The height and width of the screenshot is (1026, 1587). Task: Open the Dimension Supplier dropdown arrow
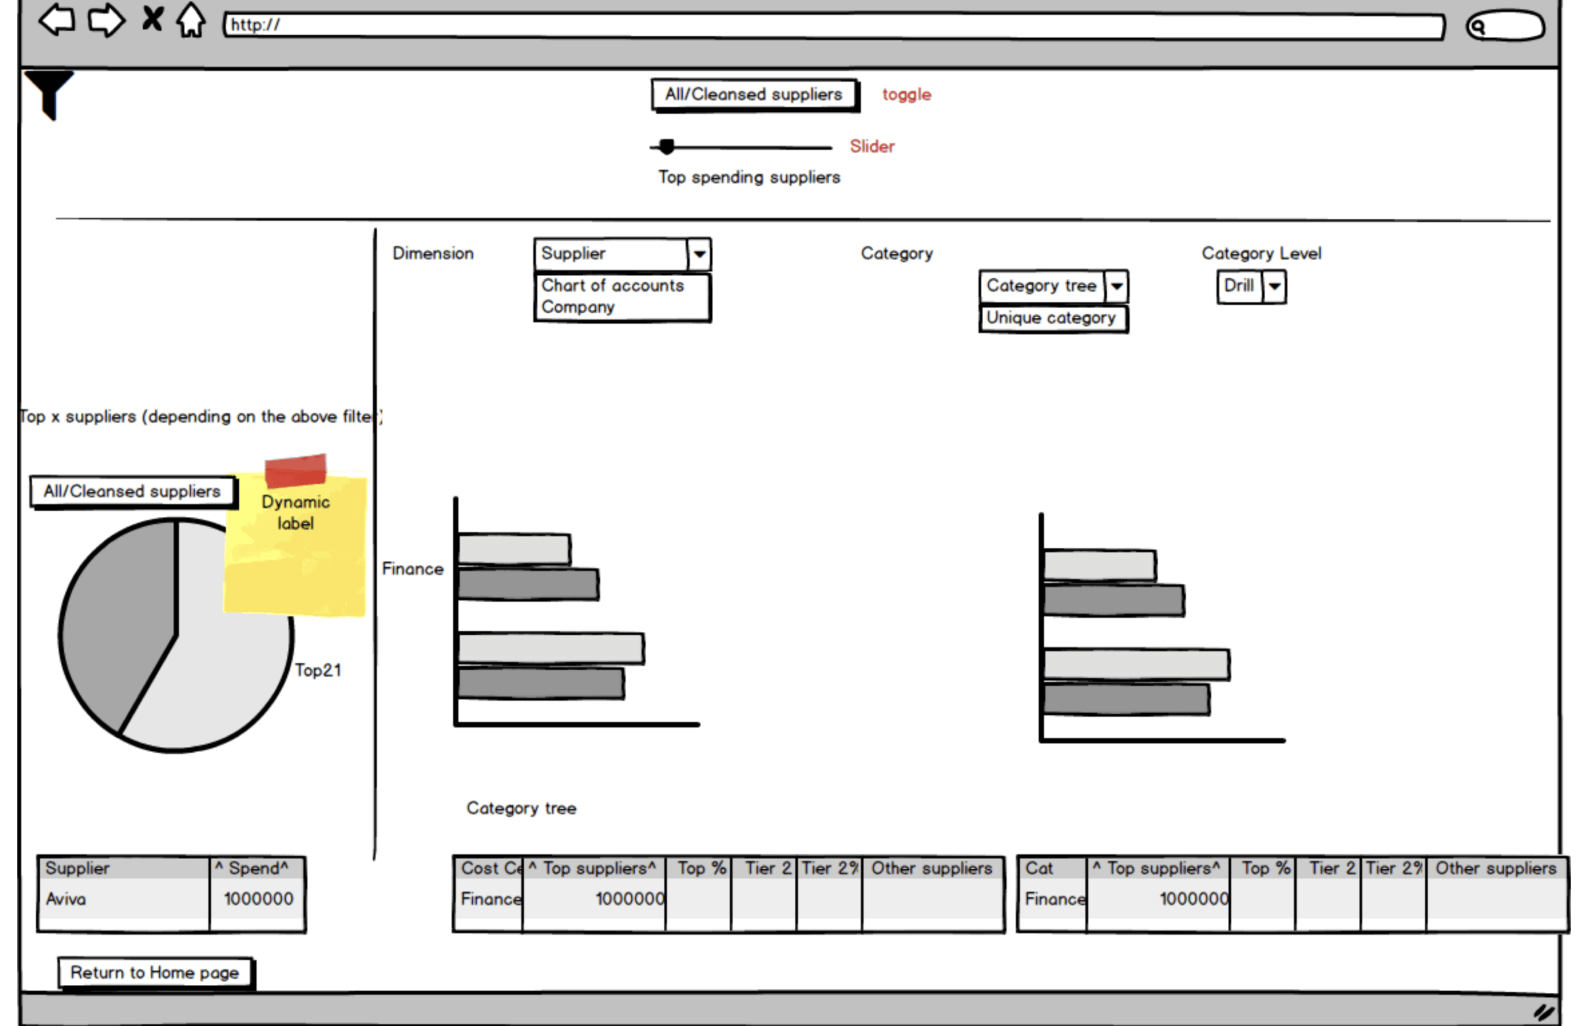click(x=700, y=254)
